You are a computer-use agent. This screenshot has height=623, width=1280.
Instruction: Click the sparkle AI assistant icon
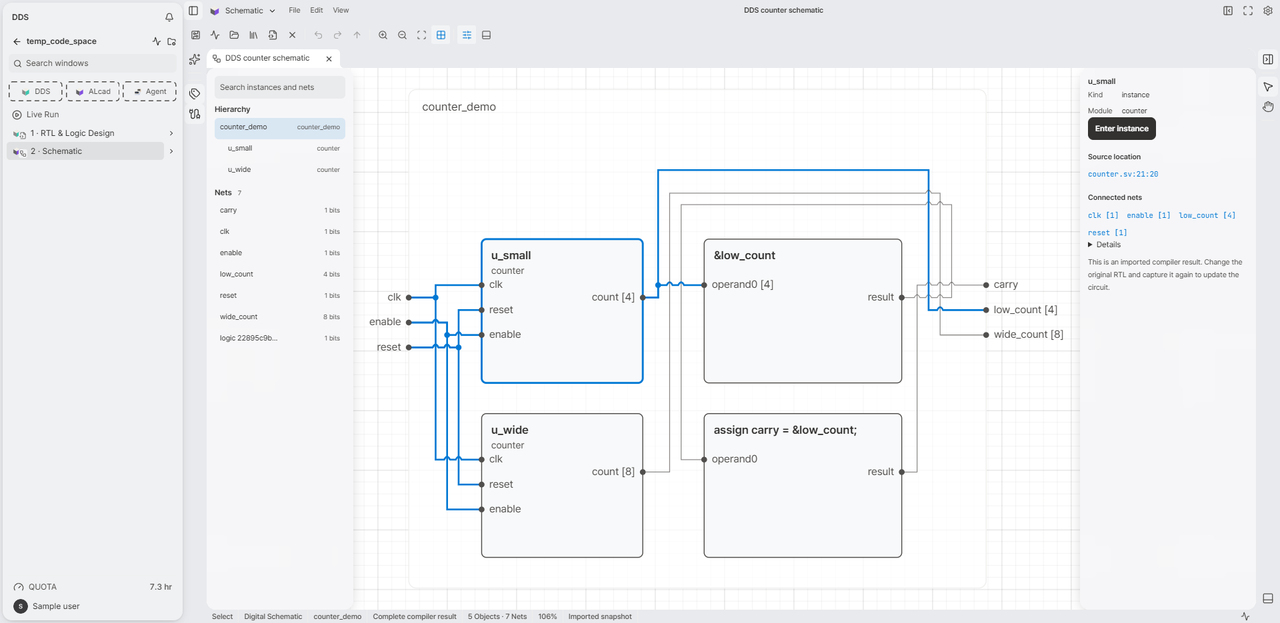[x=195, y=59]
